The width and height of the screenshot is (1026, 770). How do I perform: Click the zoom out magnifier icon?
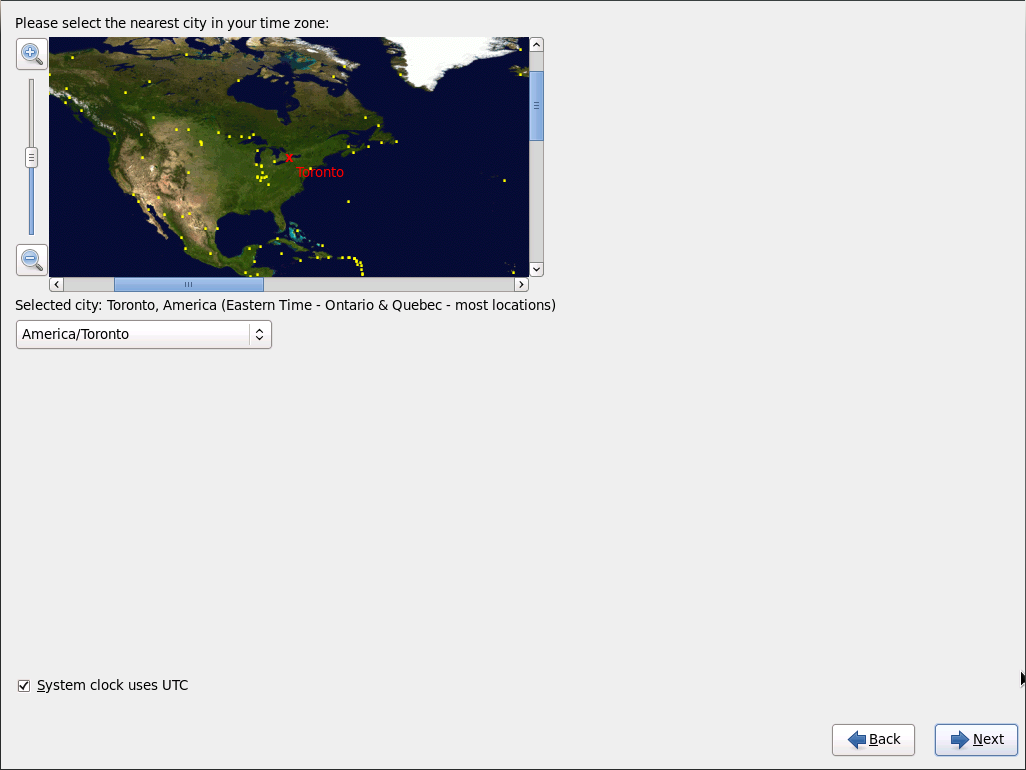click(31, 260)
